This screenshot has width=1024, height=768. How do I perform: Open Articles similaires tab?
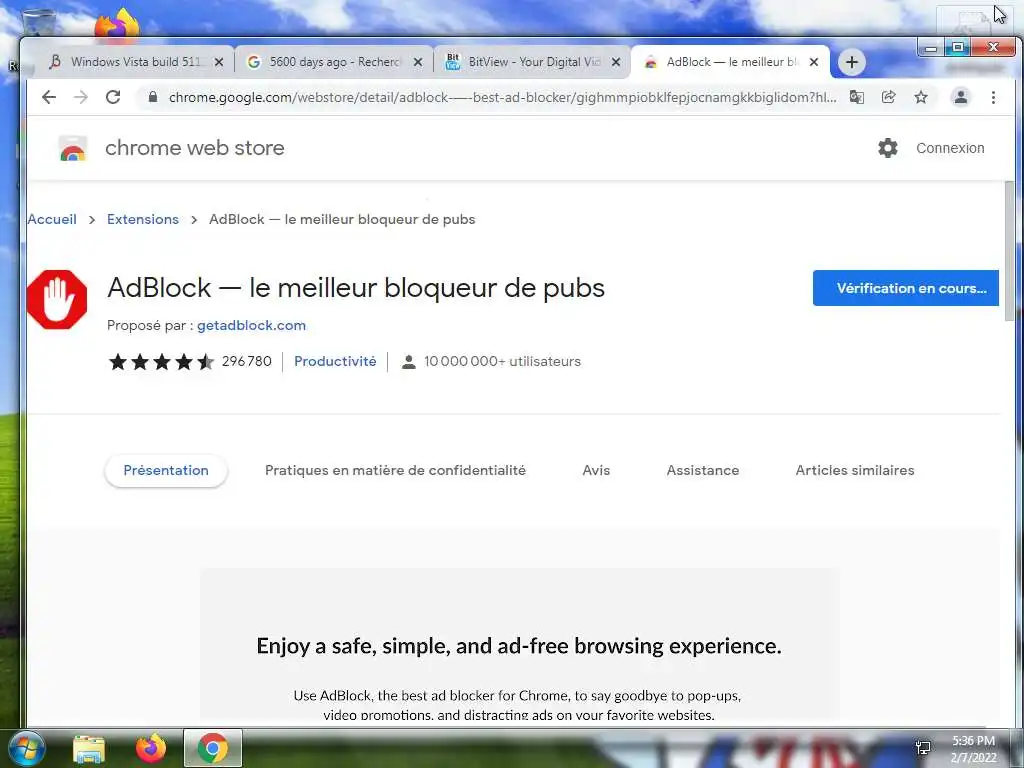(x=855, y=470)
